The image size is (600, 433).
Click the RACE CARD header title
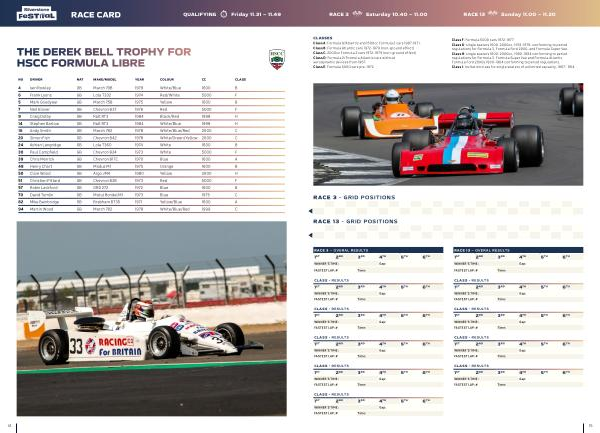[96, 15]
